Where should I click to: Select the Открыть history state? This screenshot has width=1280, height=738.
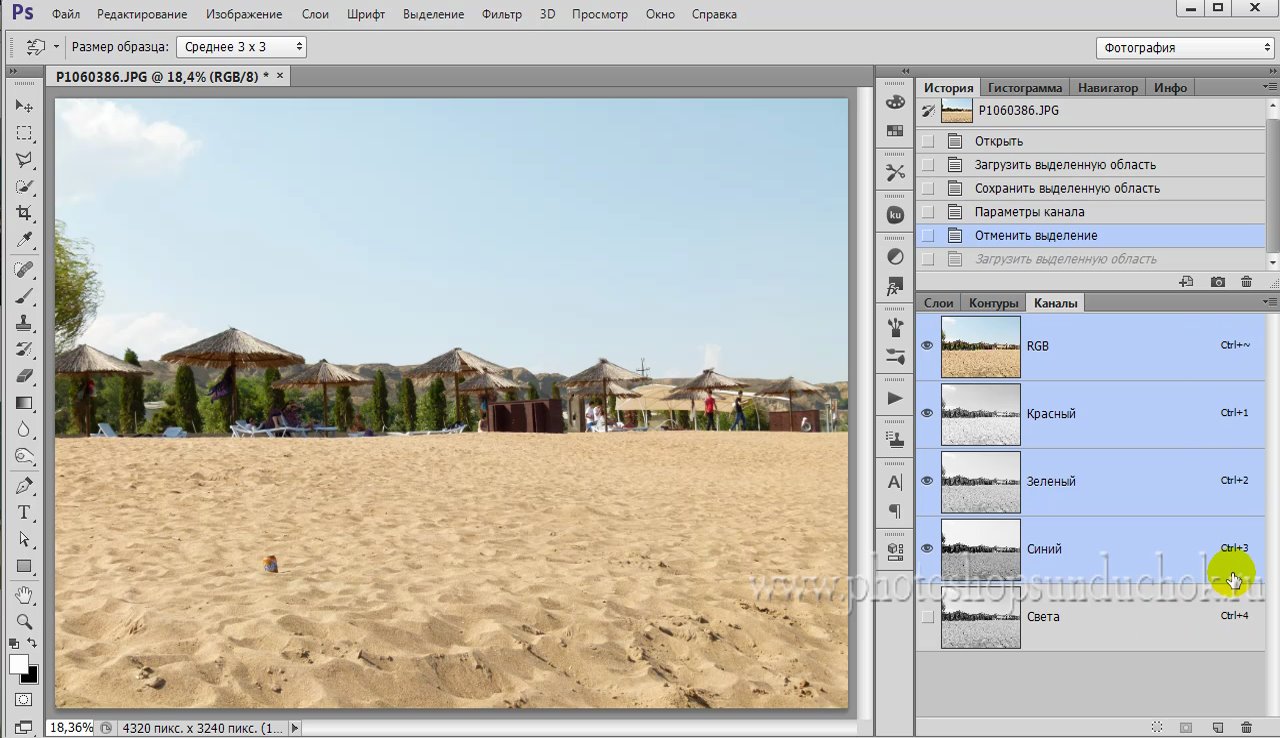point(998,141)
